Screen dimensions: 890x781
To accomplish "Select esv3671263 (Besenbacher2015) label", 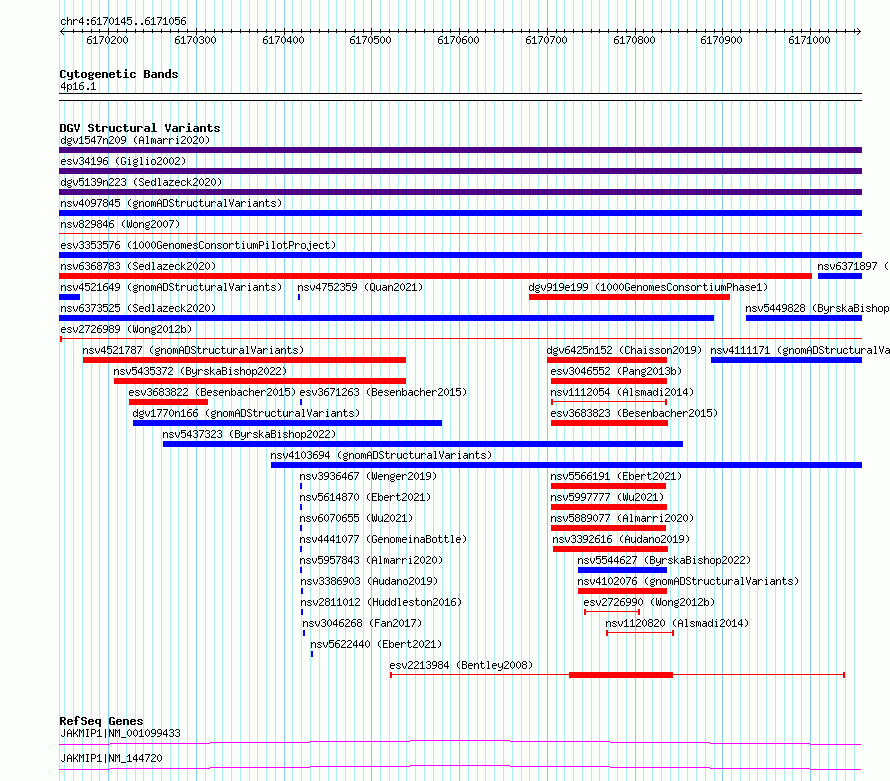I will pos(383,392).
